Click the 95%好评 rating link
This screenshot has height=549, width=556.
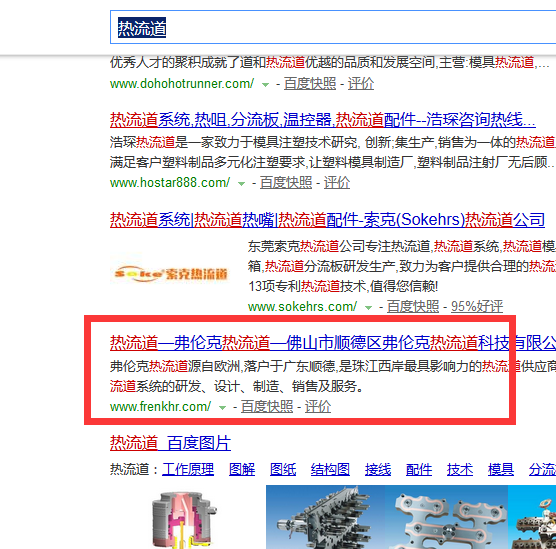coord(477,306)
